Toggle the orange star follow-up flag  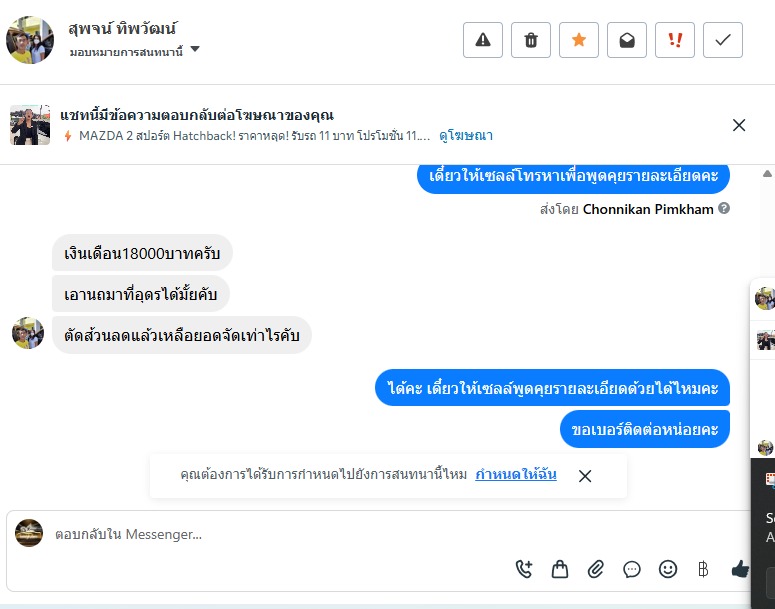pyautogui.click(x=579, y=40)
